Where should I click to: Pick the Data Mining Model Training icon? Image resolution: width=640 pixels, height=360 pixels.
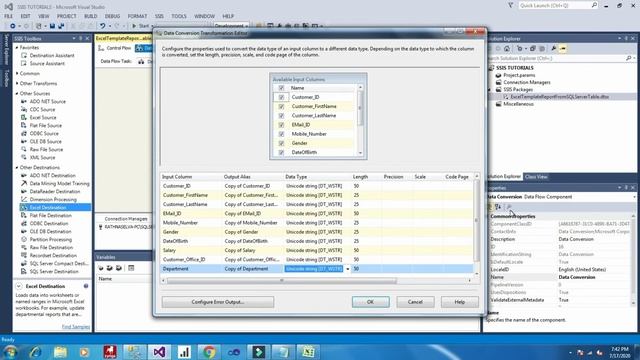pos(24,184)
